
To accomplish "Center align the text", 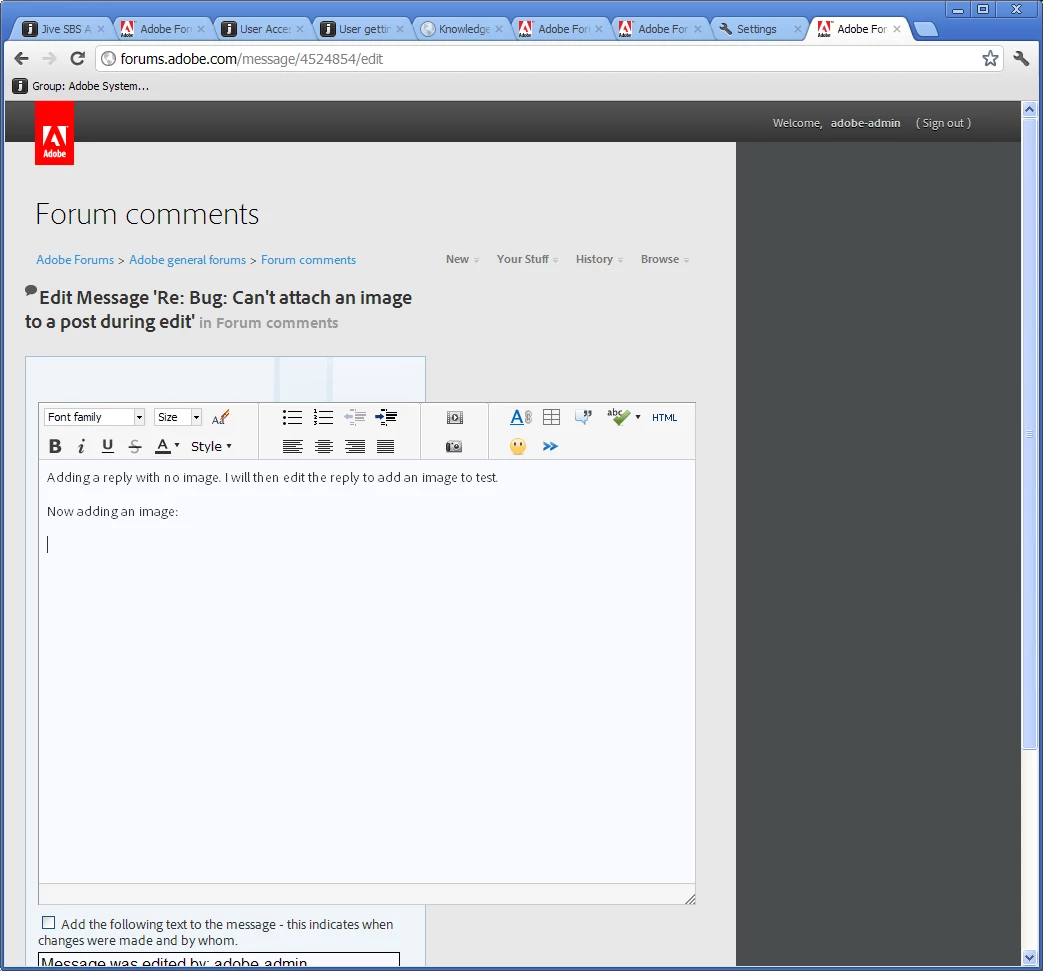I will click(x=323, y=446).
